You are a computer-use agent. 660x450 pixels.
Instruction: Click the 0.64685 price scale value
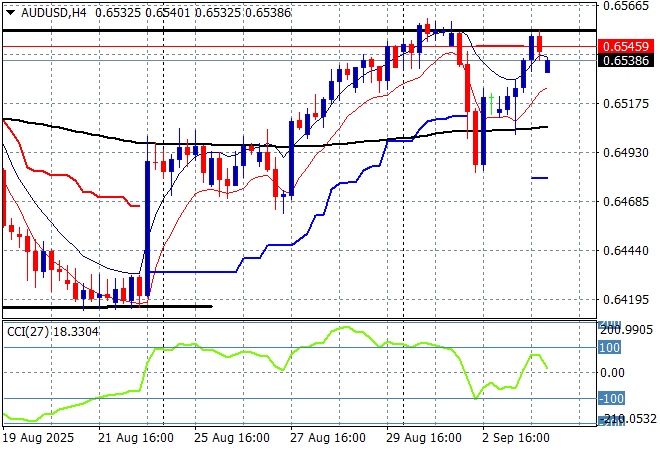tap(626, 202)
